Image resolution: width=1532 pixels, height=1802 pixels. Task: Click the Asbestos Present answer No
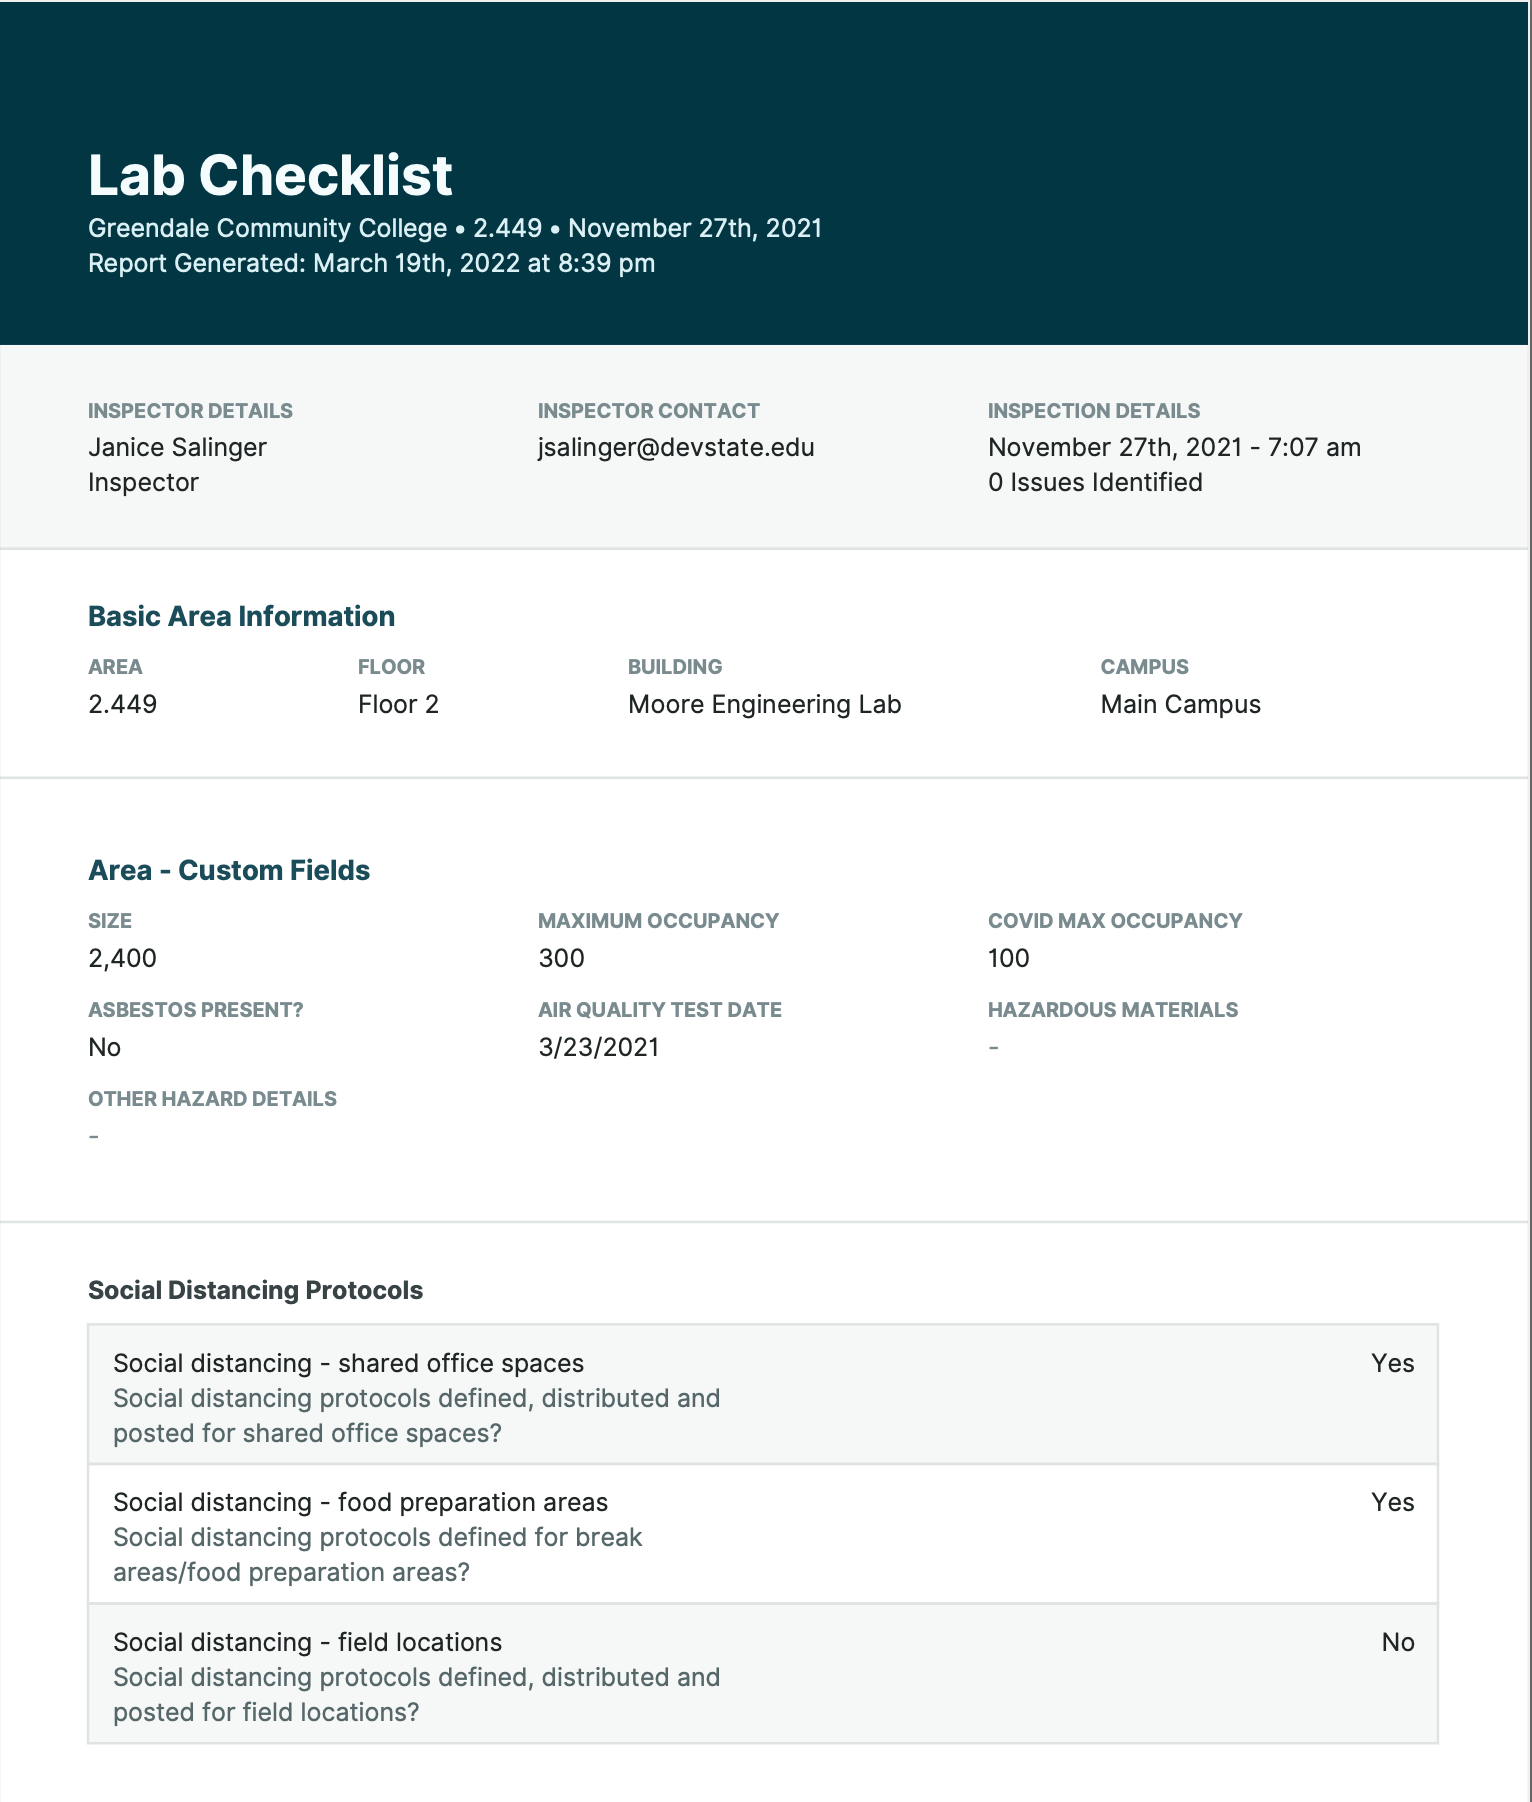104,1047
